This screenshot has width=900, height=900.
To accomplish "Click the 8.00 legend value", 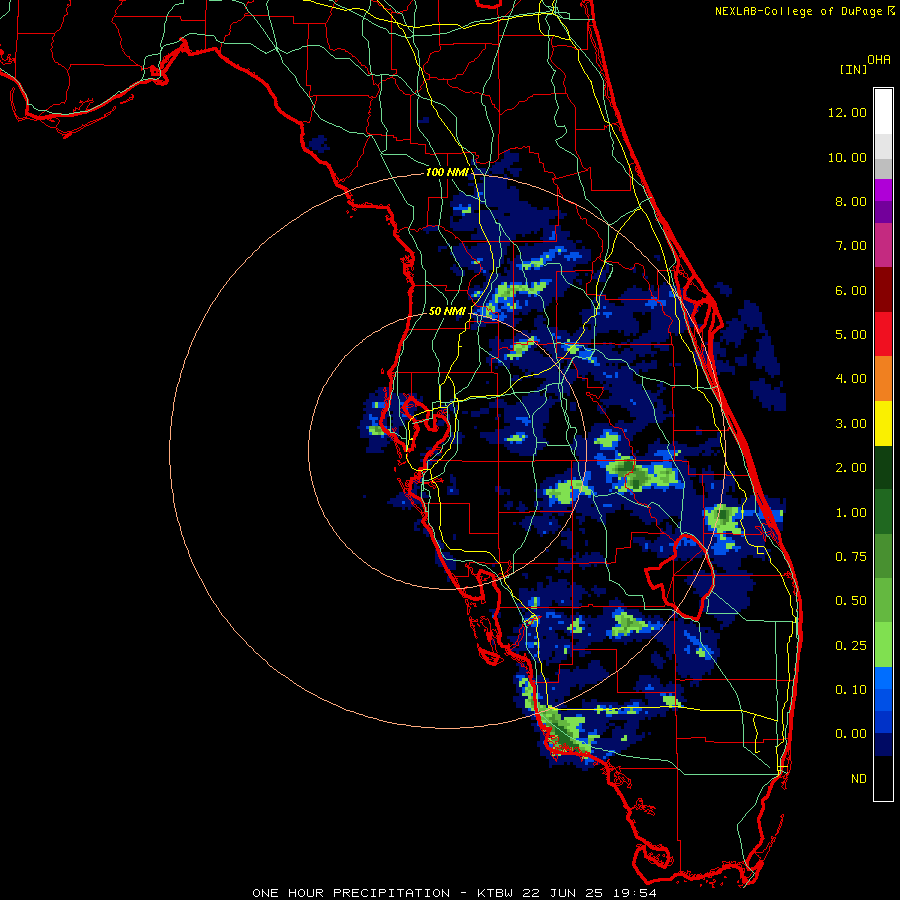I will [x=851, y=201].
